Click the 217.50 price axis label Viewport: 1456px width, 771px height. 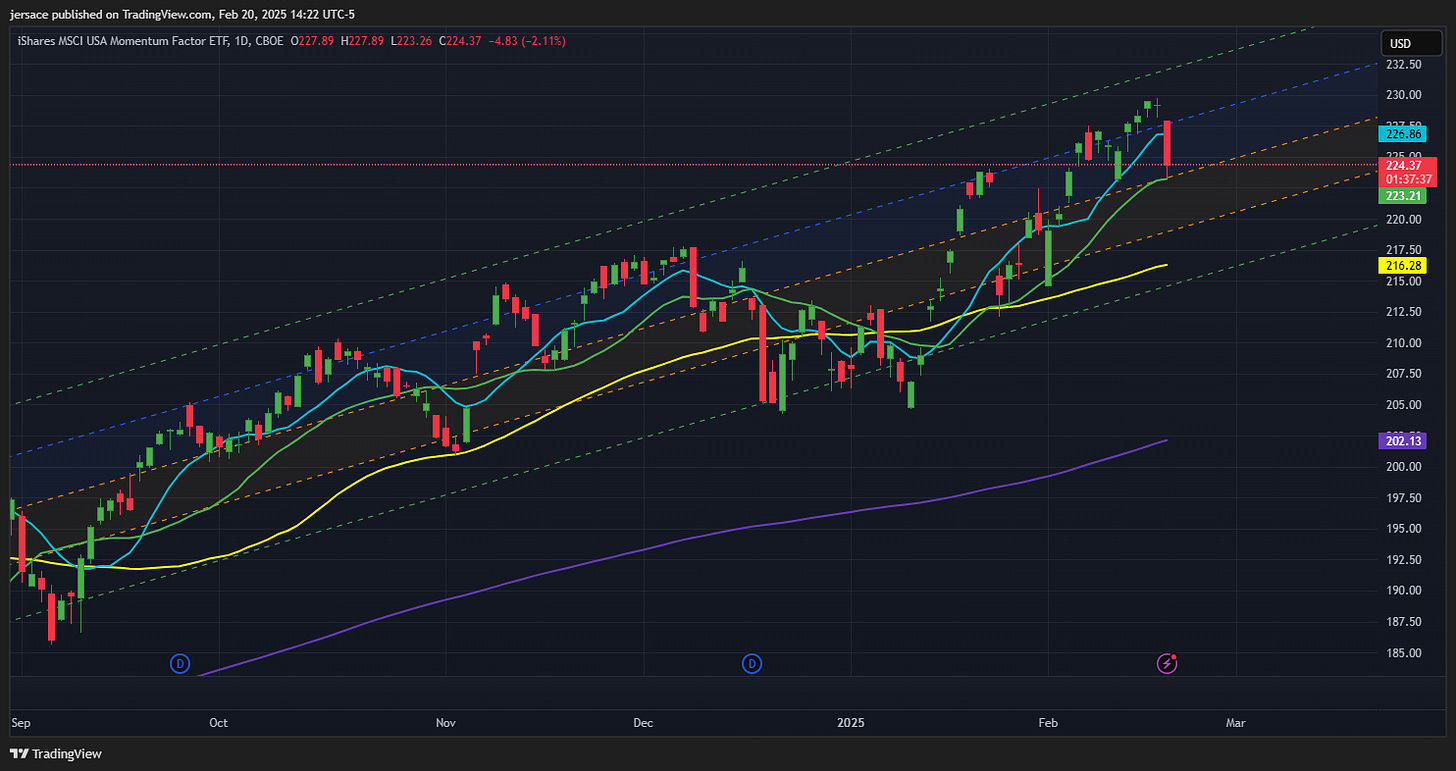click(x=1404, y=251)
